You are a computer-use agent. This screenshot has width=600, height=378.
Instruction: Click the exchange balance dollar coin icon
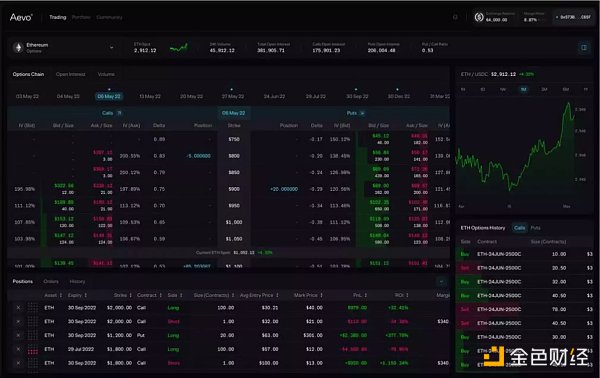pyautogui.click(x=479, y=17)
